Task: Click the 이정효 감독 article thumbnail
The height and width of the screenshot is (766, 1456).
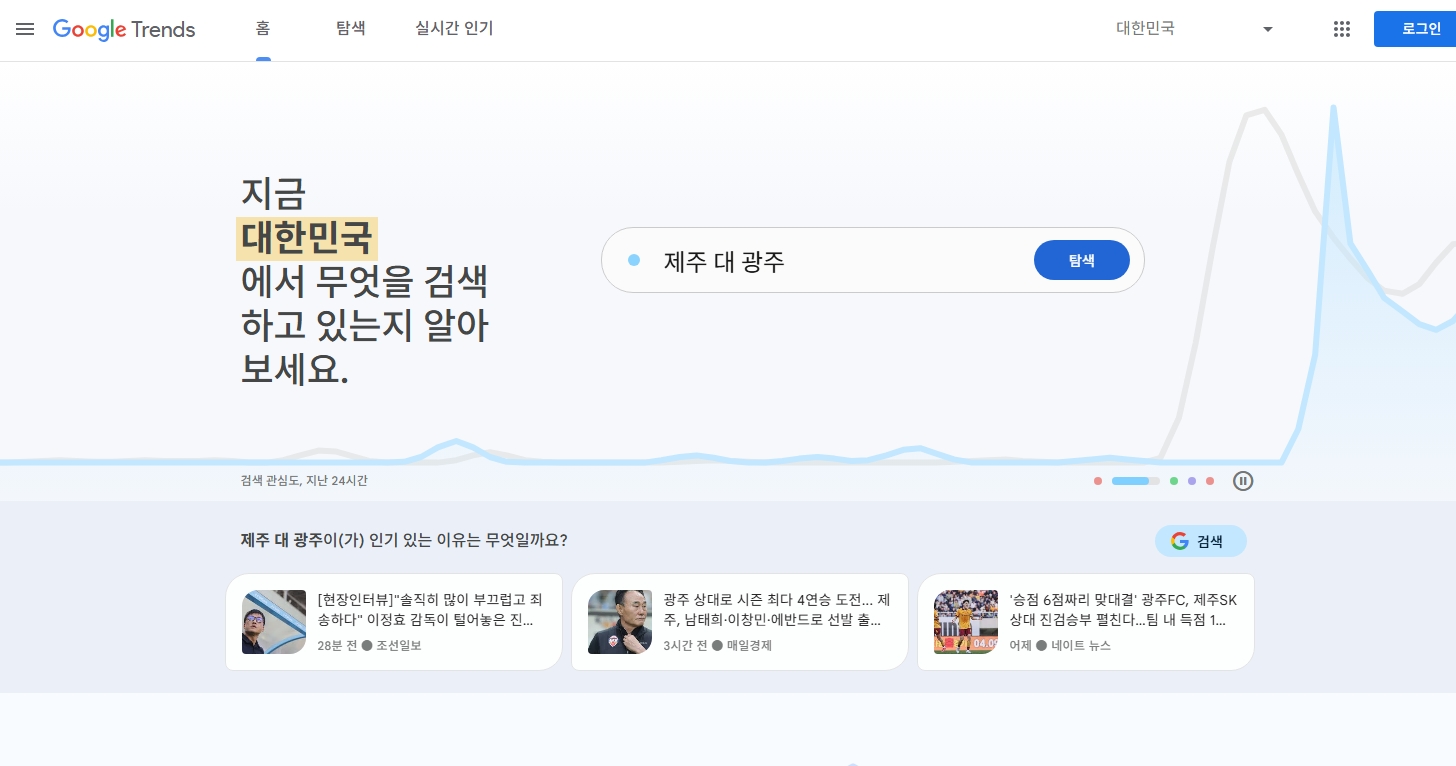Action: 274,622
